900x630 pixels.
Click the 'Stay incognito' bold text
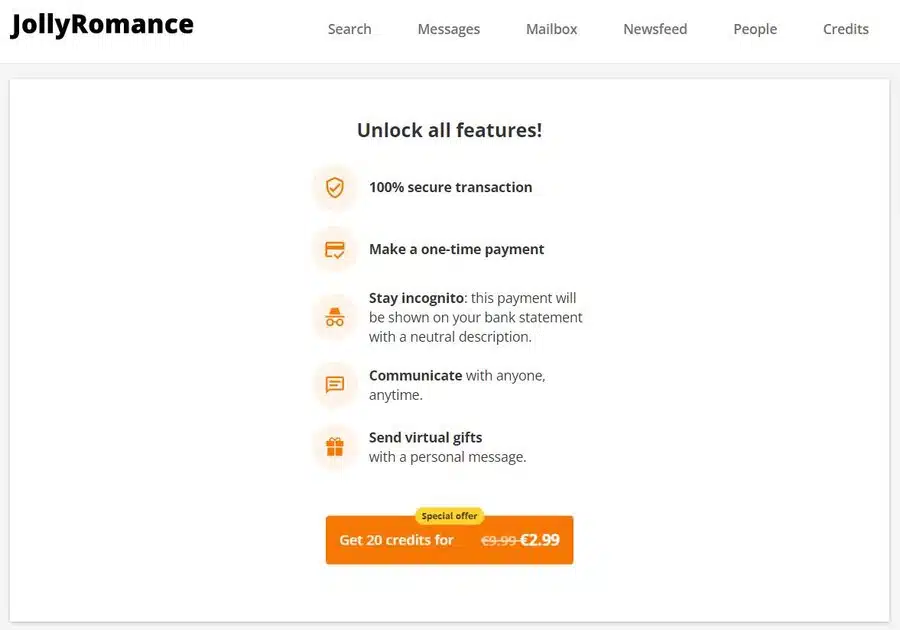(x=416, y=298)
